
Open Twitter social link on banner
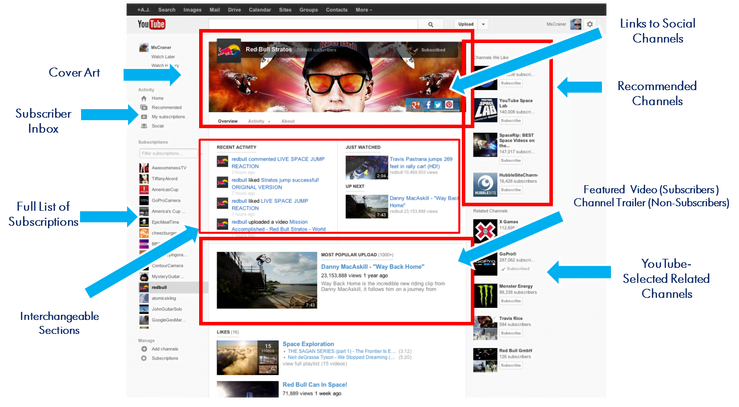(438, 105)
